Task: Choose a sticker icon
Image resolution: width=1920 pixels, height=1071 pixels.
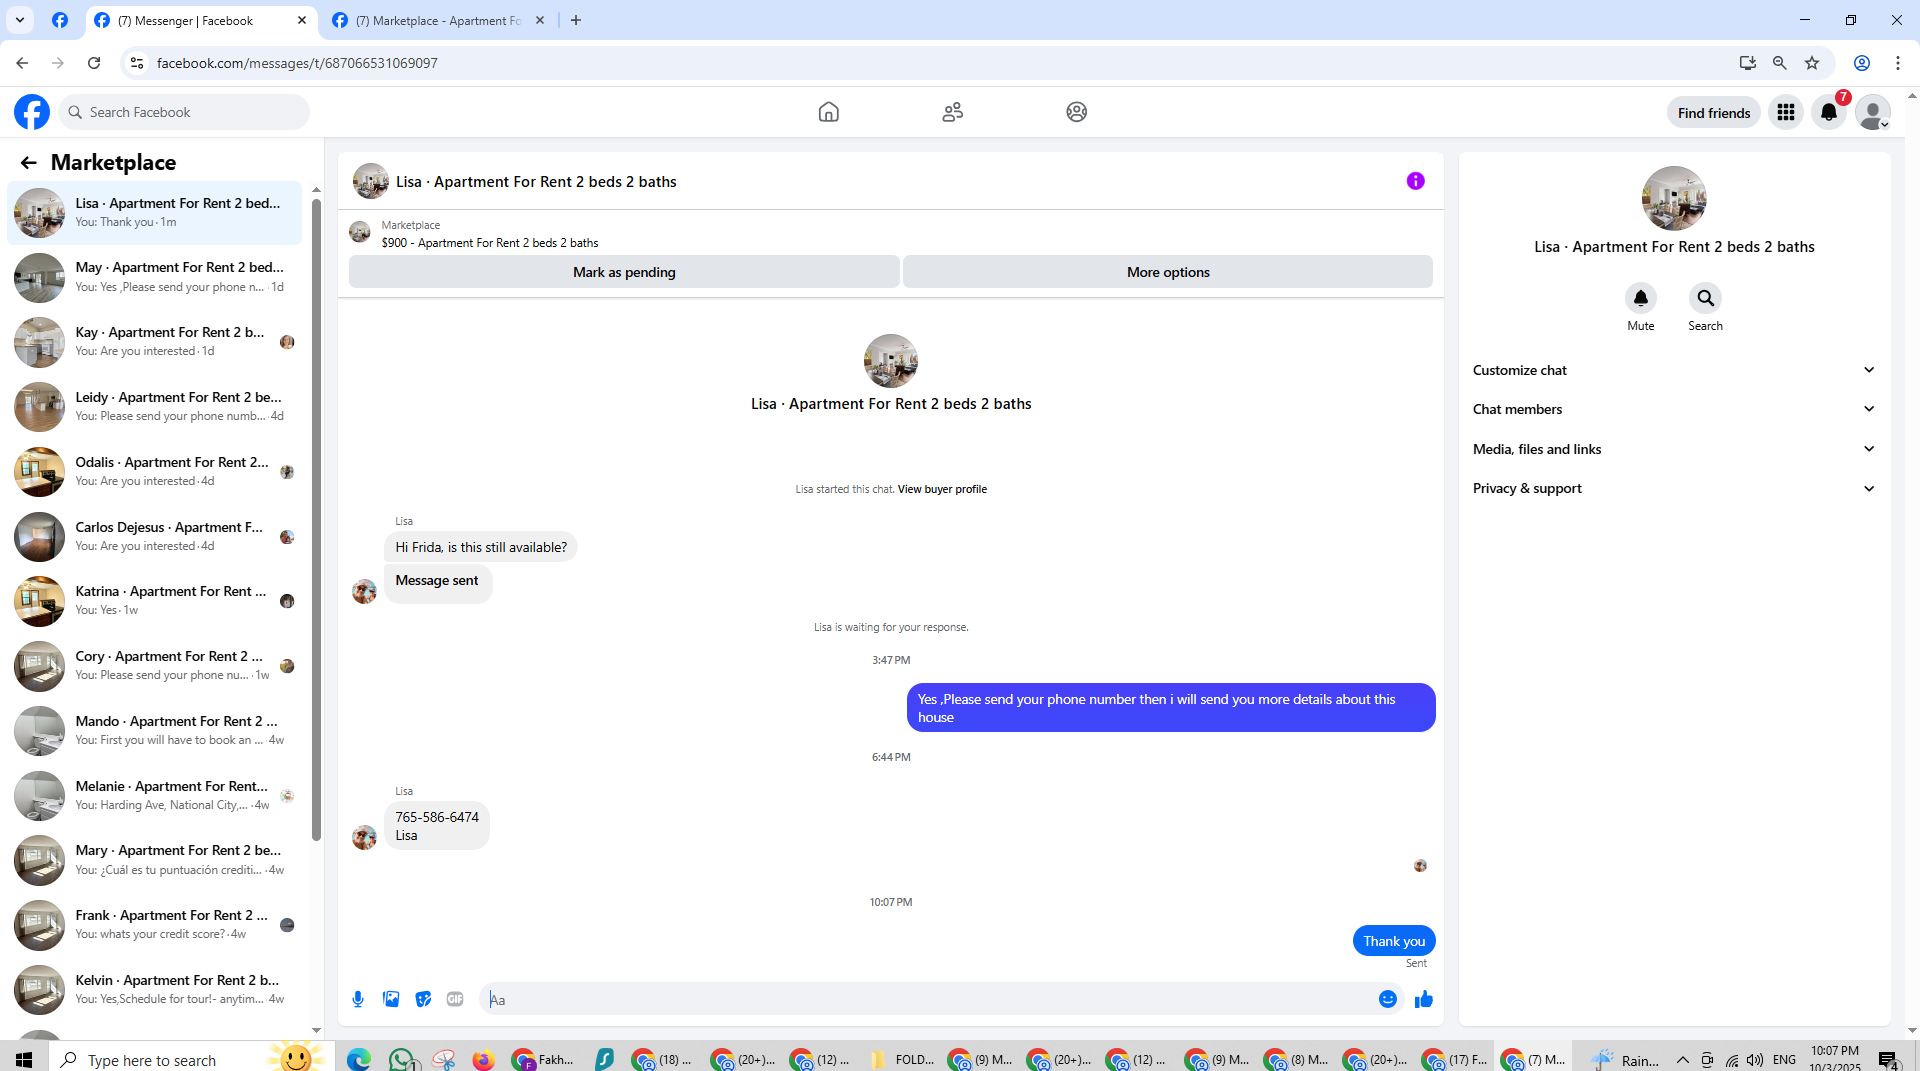Action: [x=423, y=999]
